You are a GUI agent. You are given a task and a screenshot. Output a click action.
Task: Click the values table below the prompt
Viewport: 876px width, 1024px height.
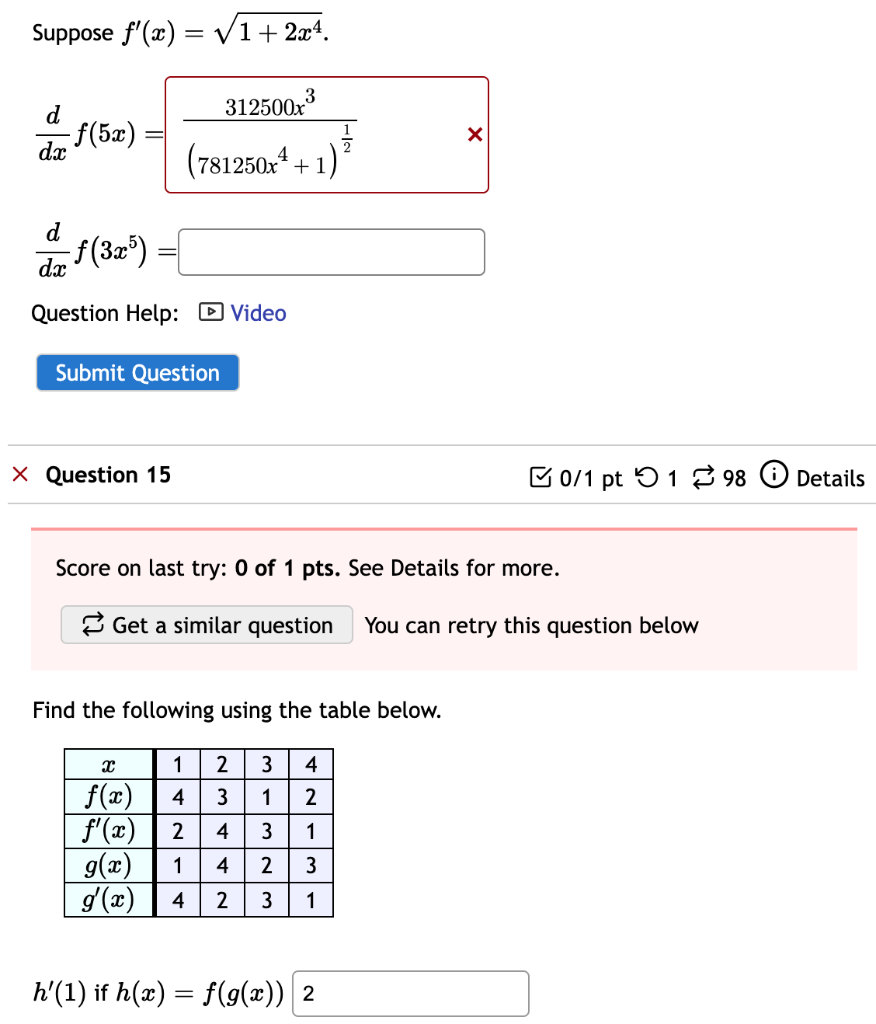tap(198, 832)
